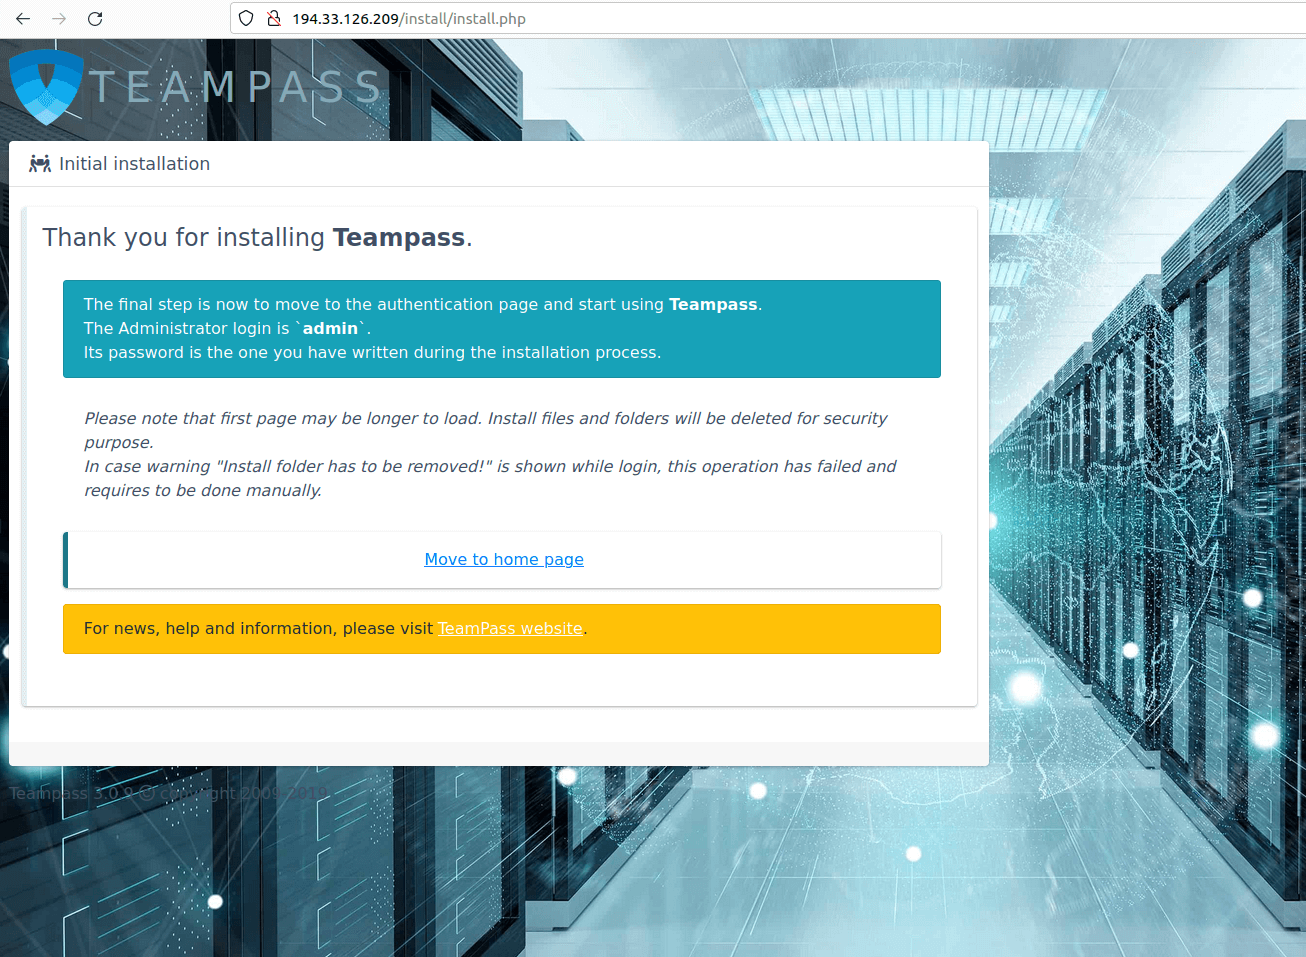
Task: Click the yellow news and help banner text
Action: click(x=258, y=629)
